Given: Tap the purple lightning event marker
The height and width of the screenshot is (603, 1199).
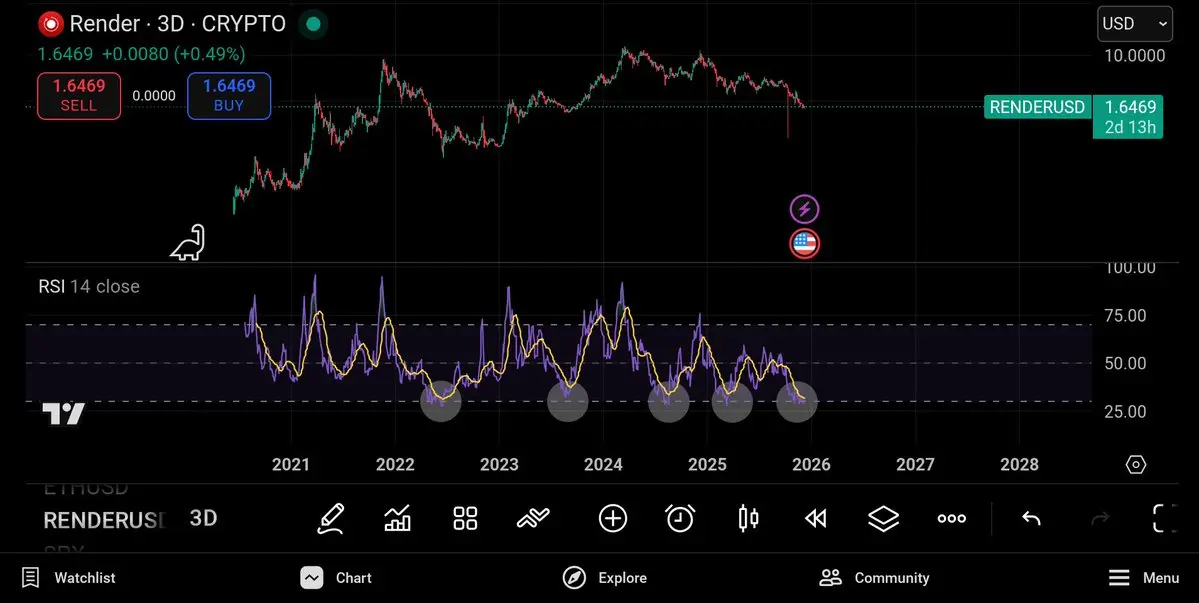Looking at the screenshot, I should click(804, 209).
